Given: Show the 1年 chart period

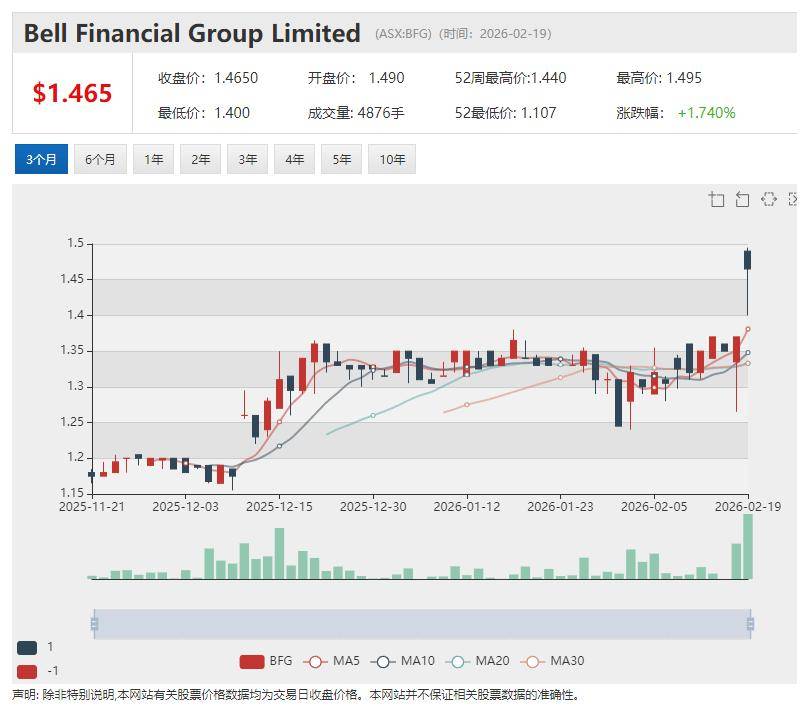Looking at the screenshot, I should 153,159.
